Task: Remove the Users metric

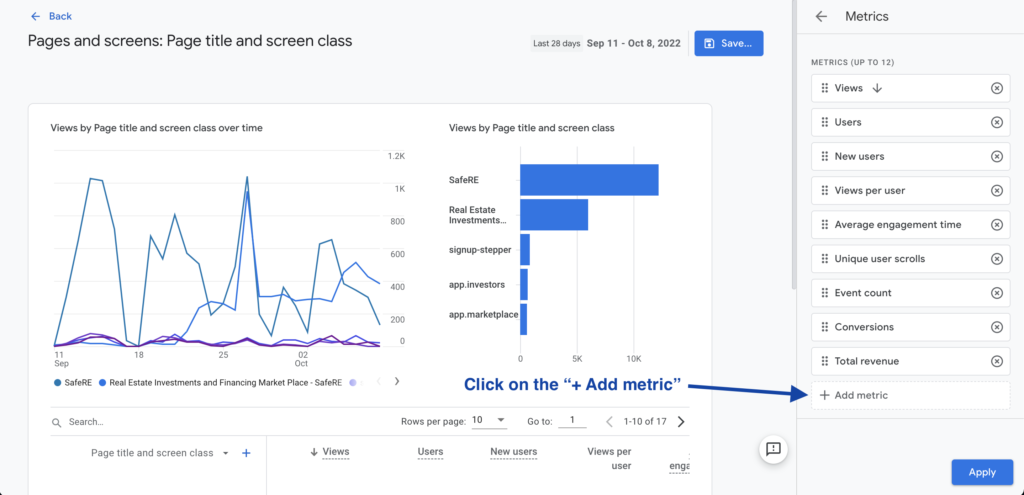Action: (996, 122)
